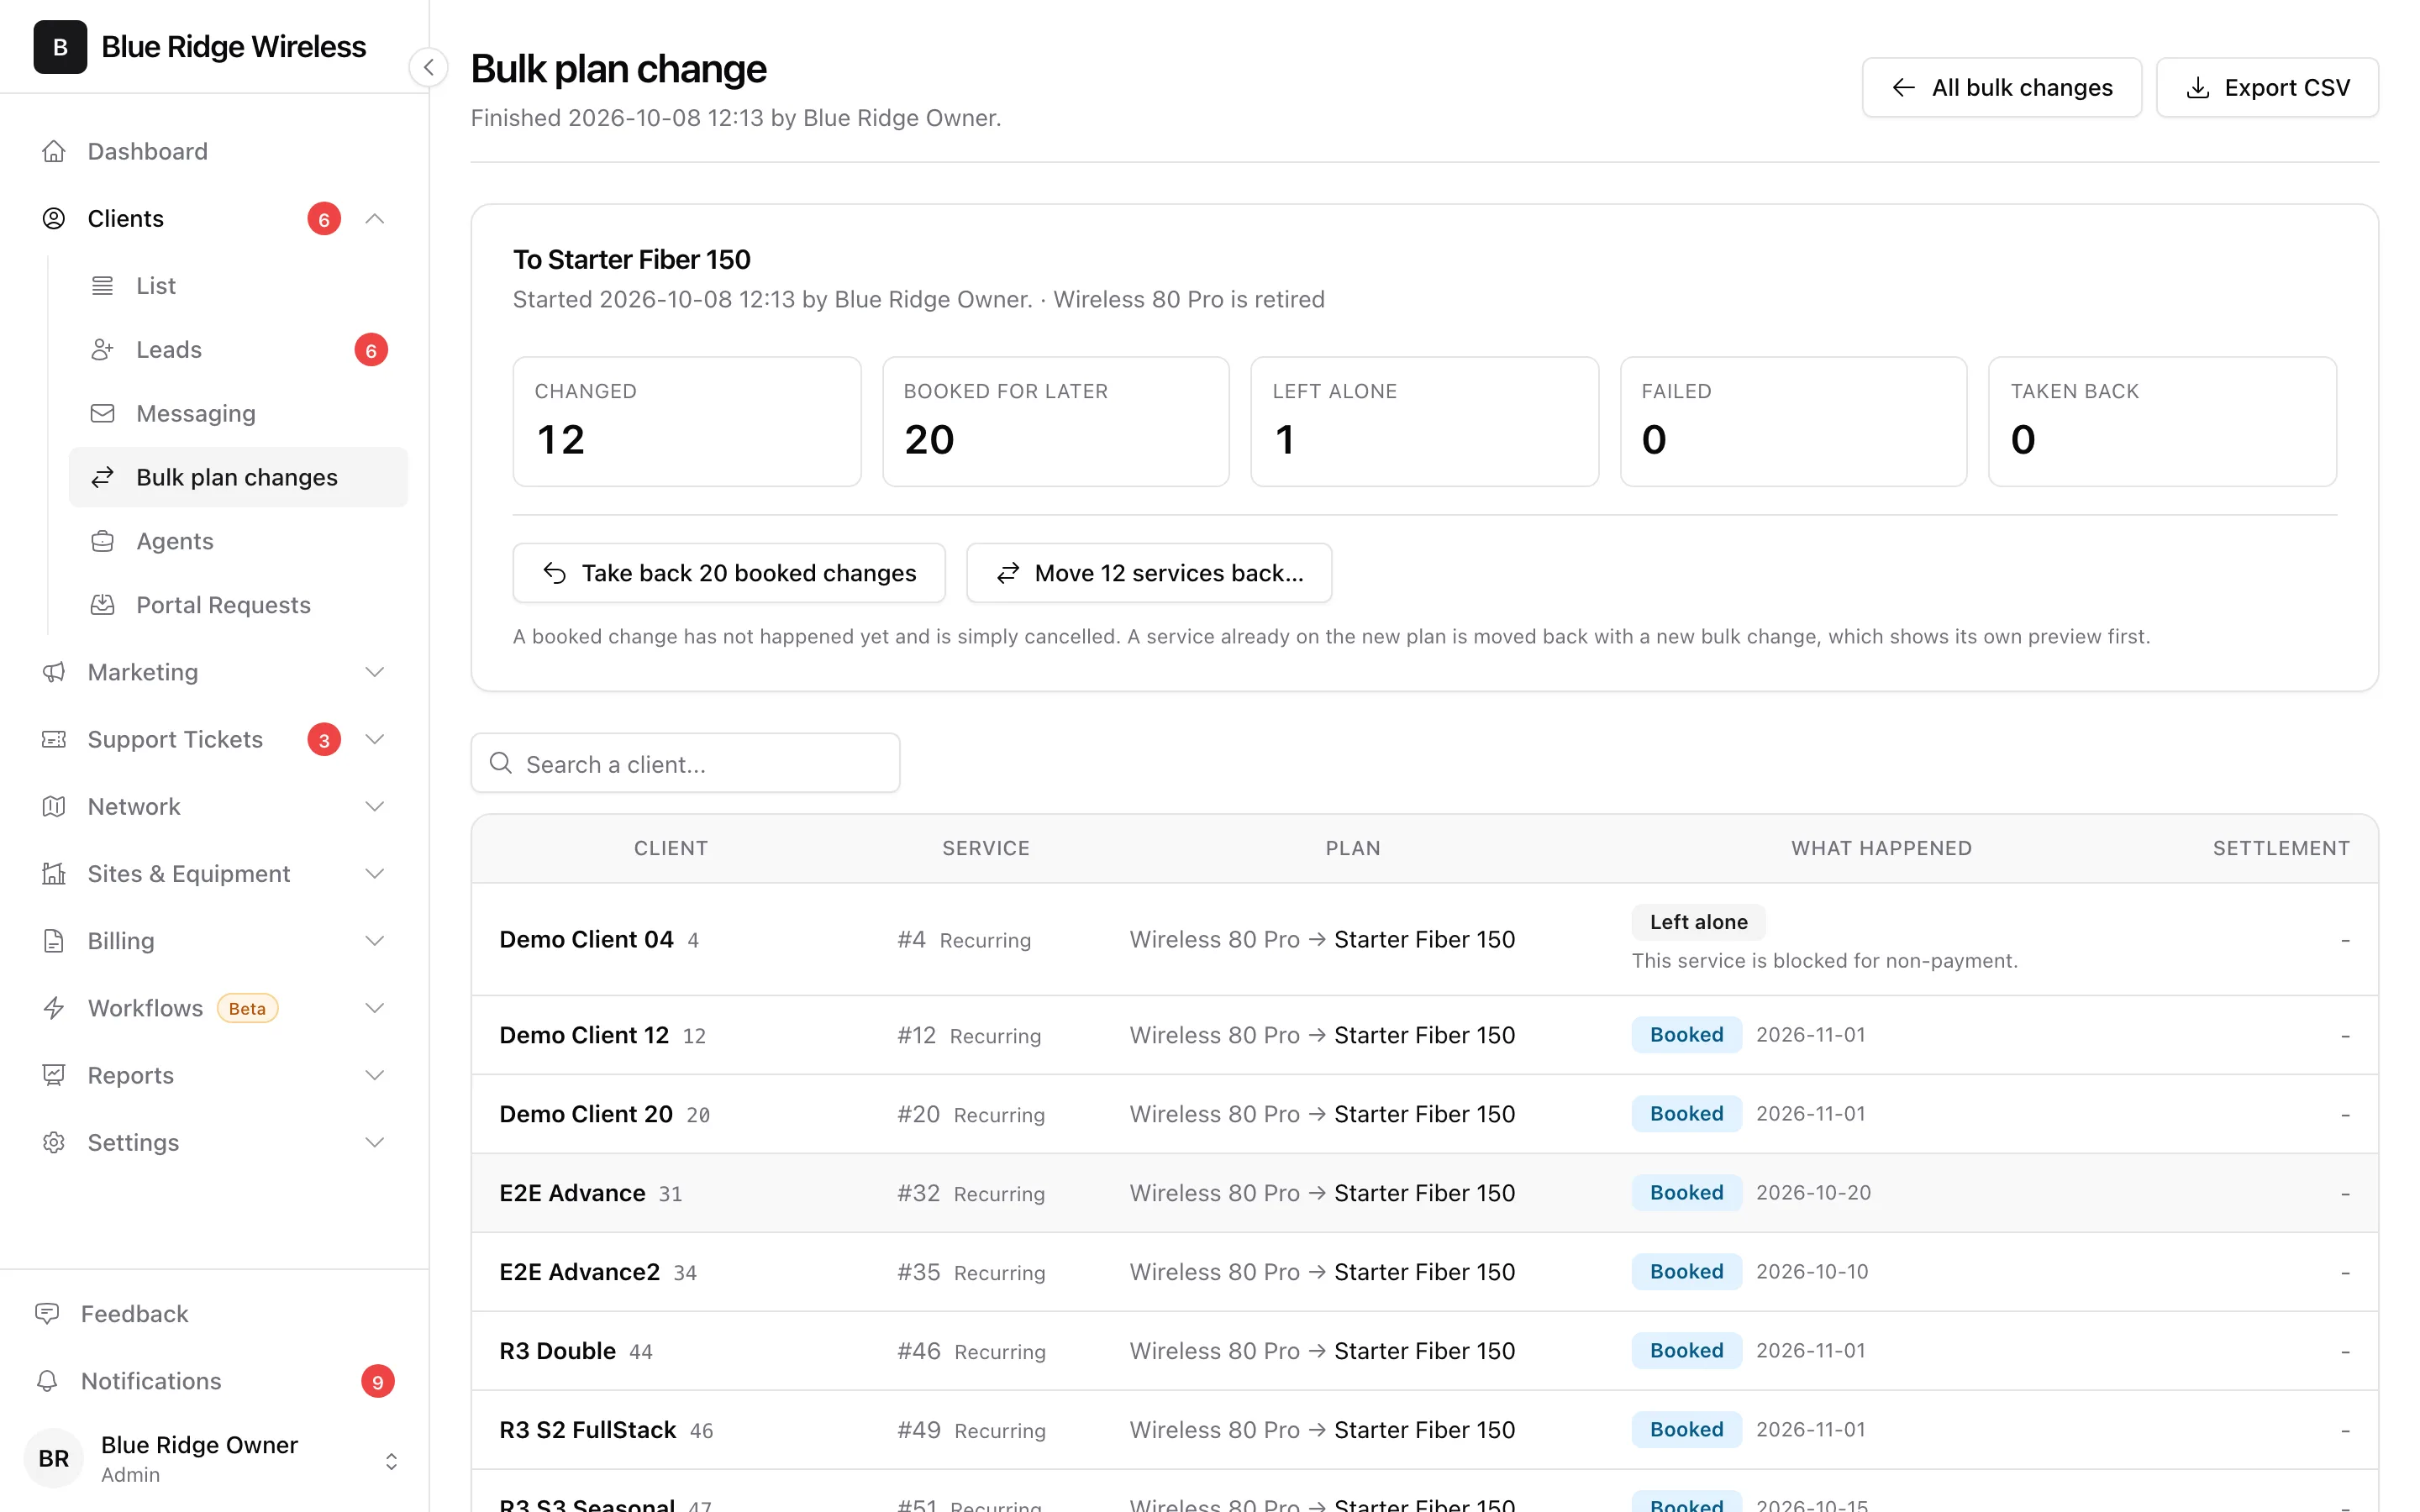
Task: Click the Network map icon
Action: tap(54, 806)
